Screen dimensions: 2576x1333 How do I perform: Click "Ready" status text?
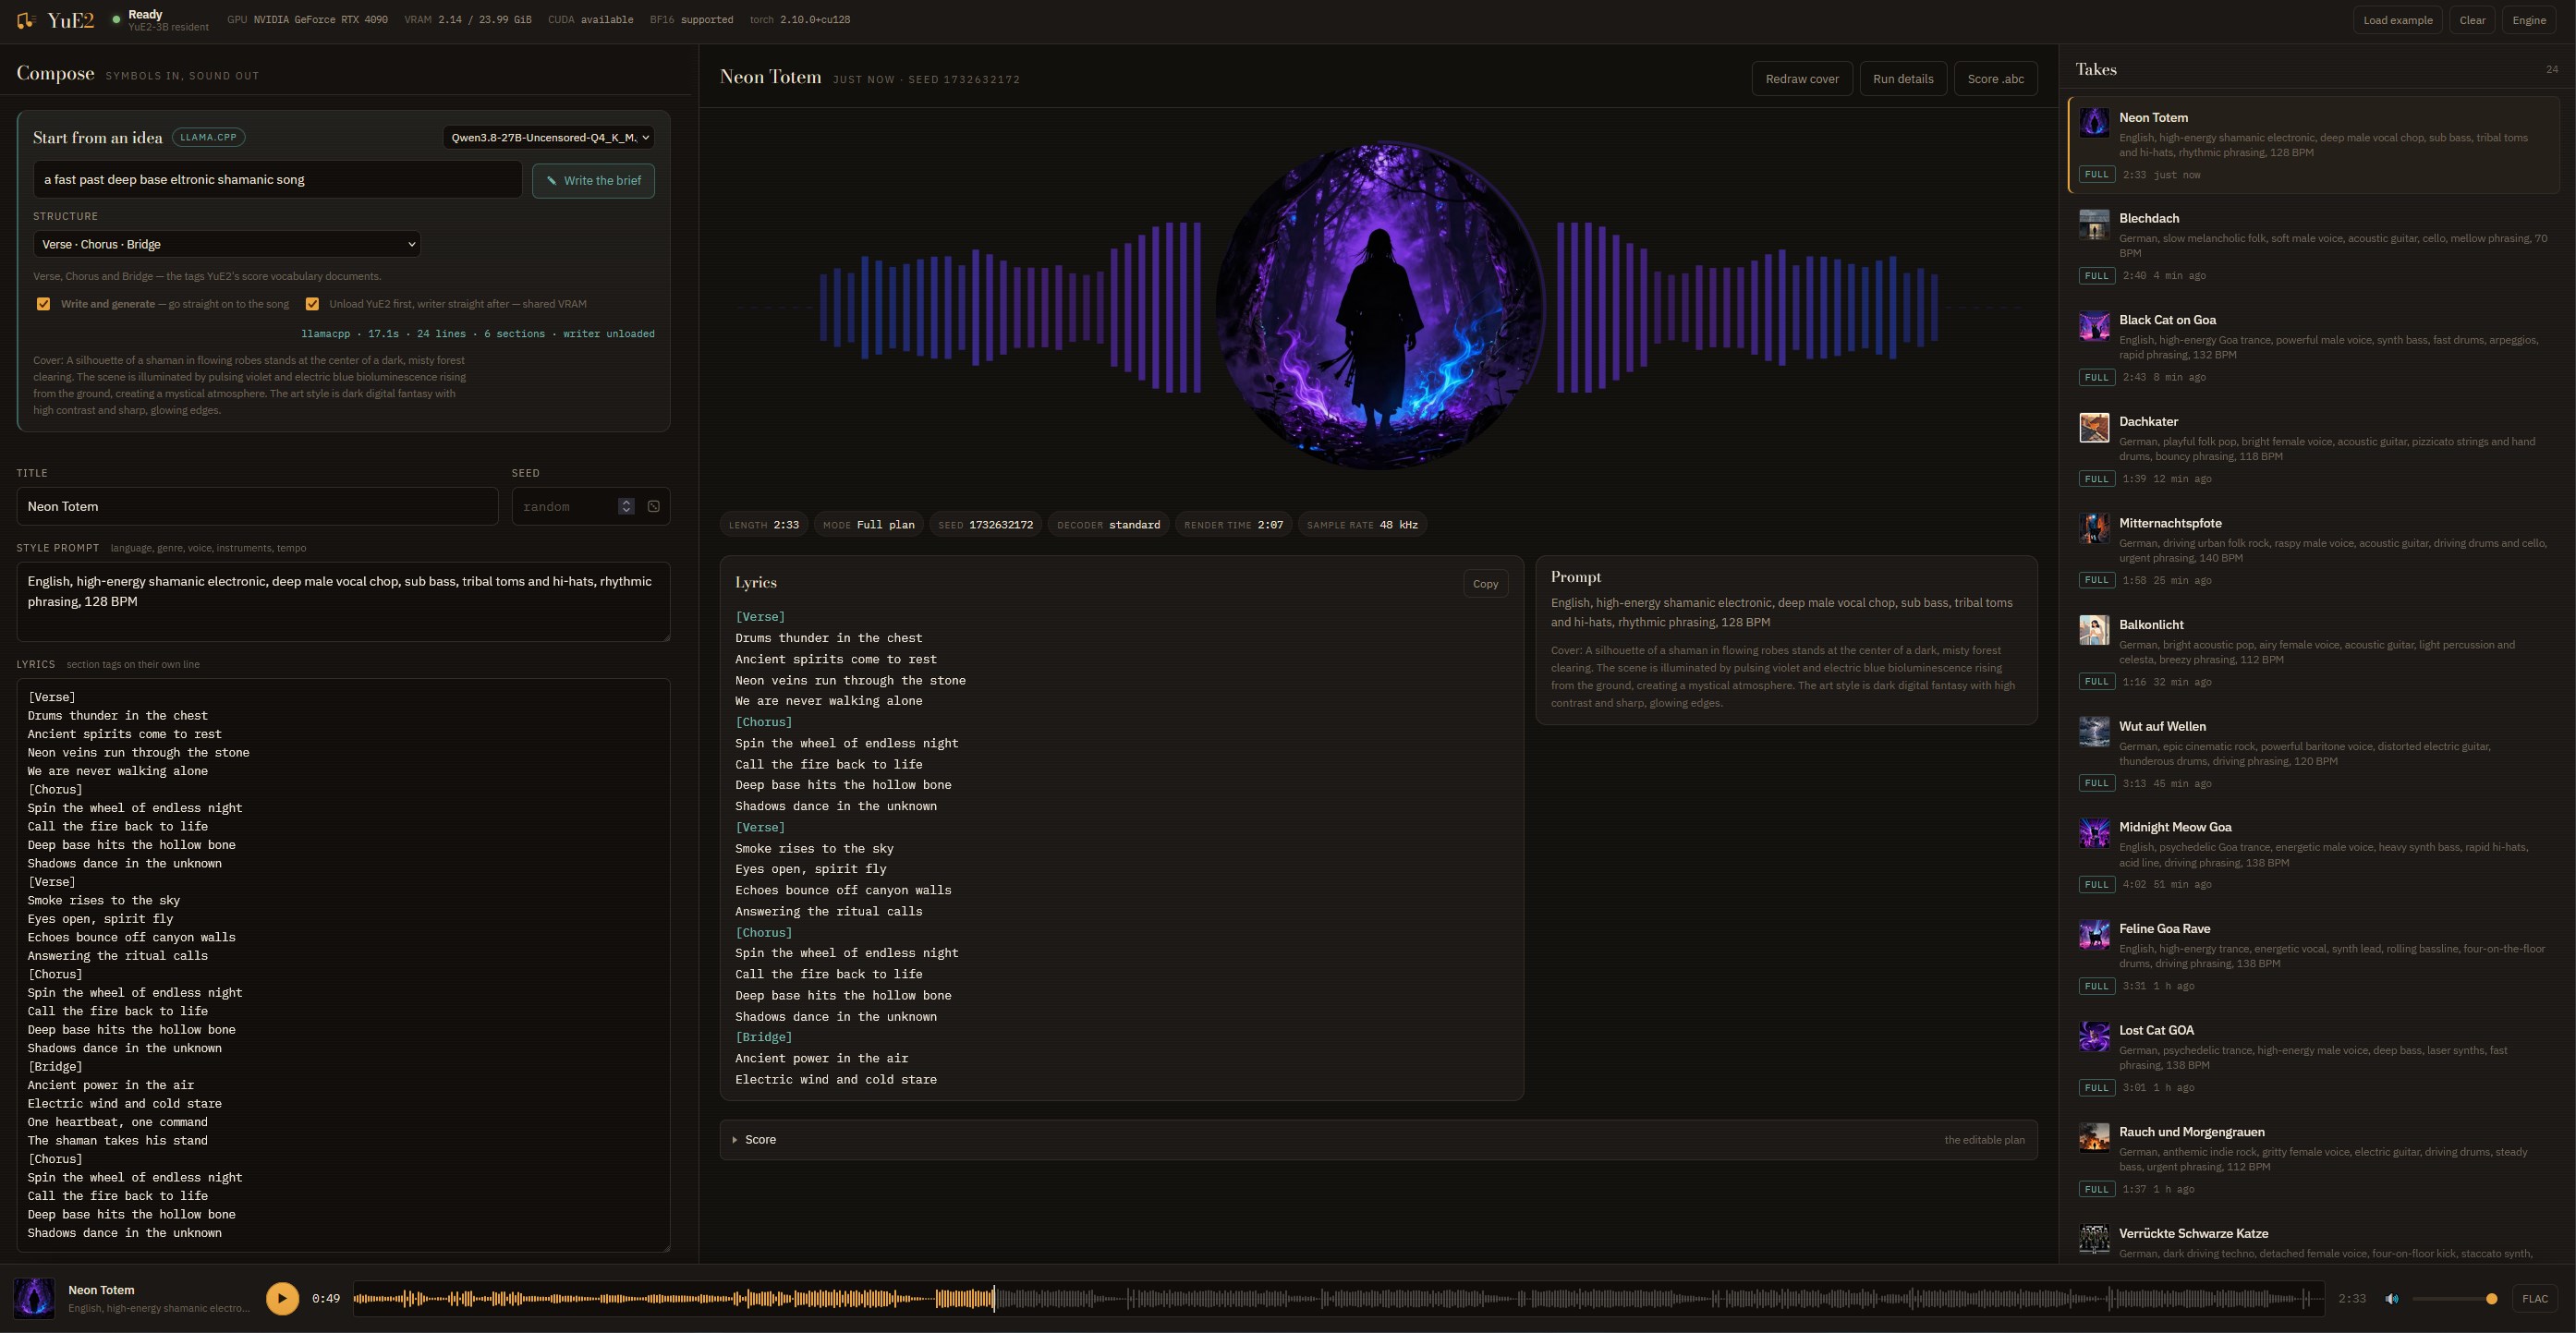145,14
